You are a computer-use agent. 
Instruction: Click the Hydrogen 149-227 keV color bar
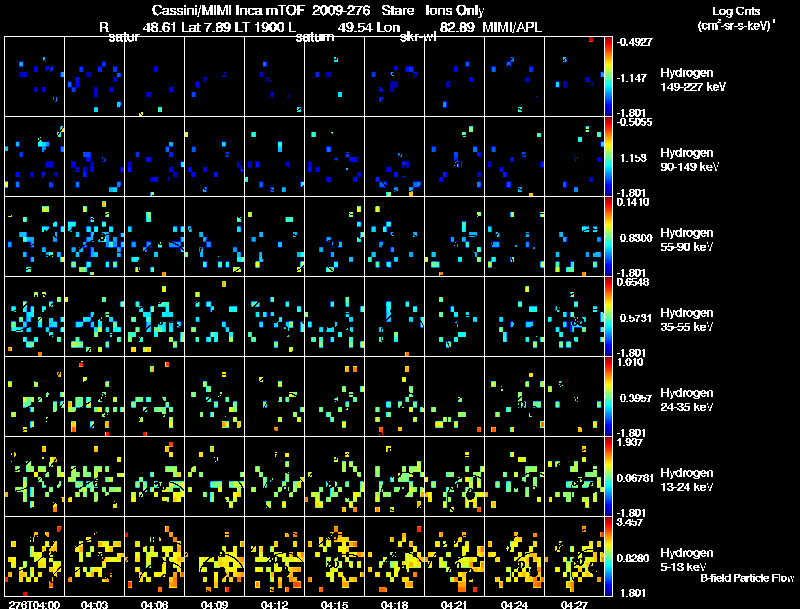608,77
